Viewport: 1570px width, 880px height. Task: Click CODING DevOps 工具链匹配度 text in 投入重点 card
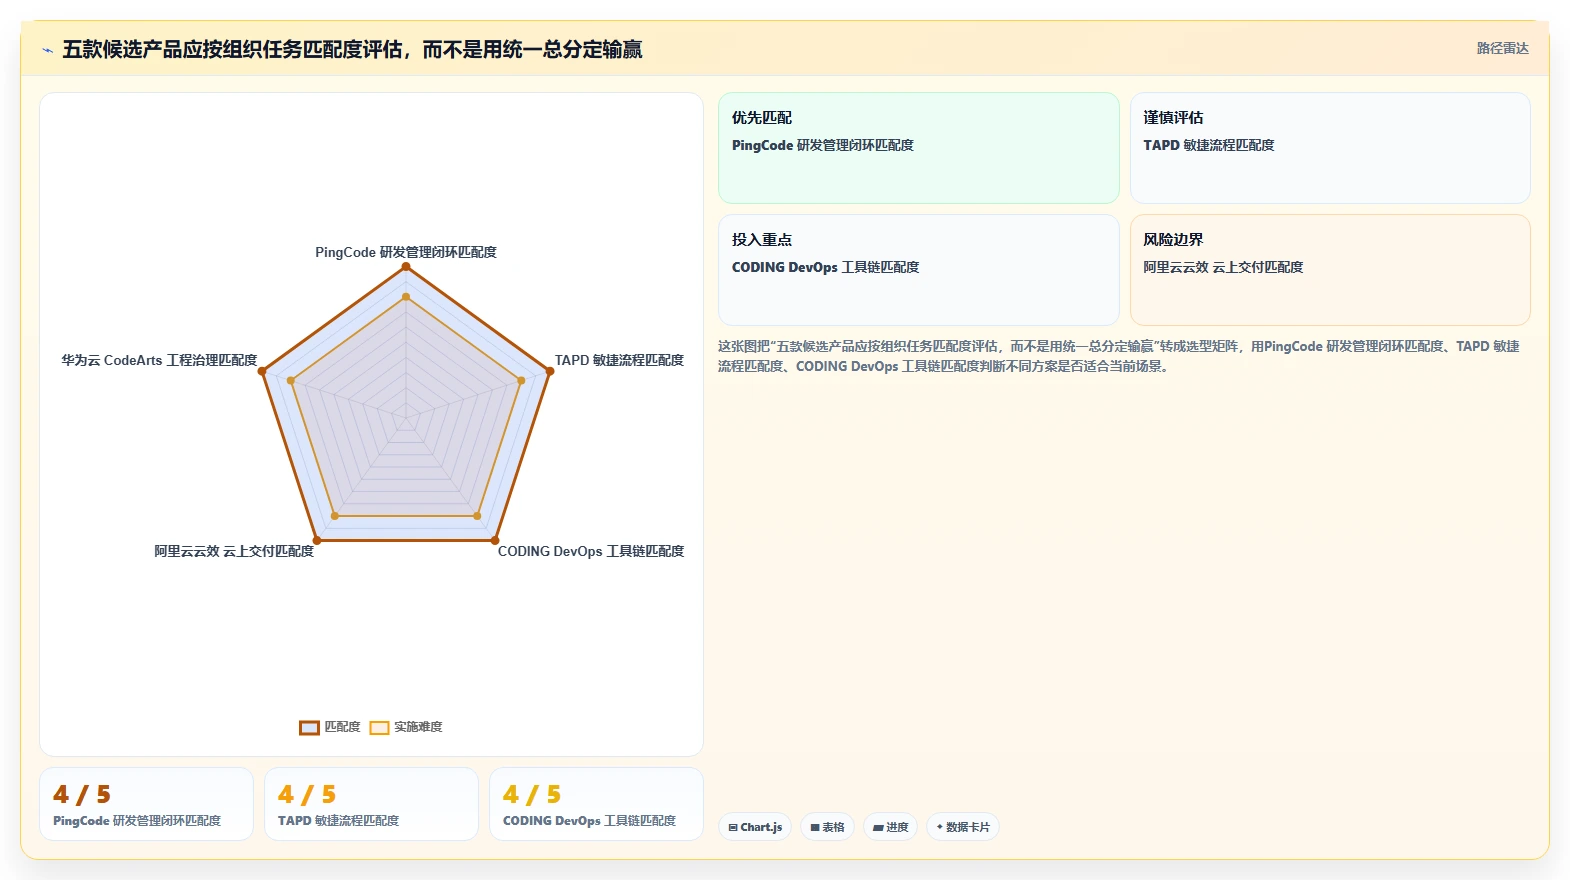click(825, 267)
